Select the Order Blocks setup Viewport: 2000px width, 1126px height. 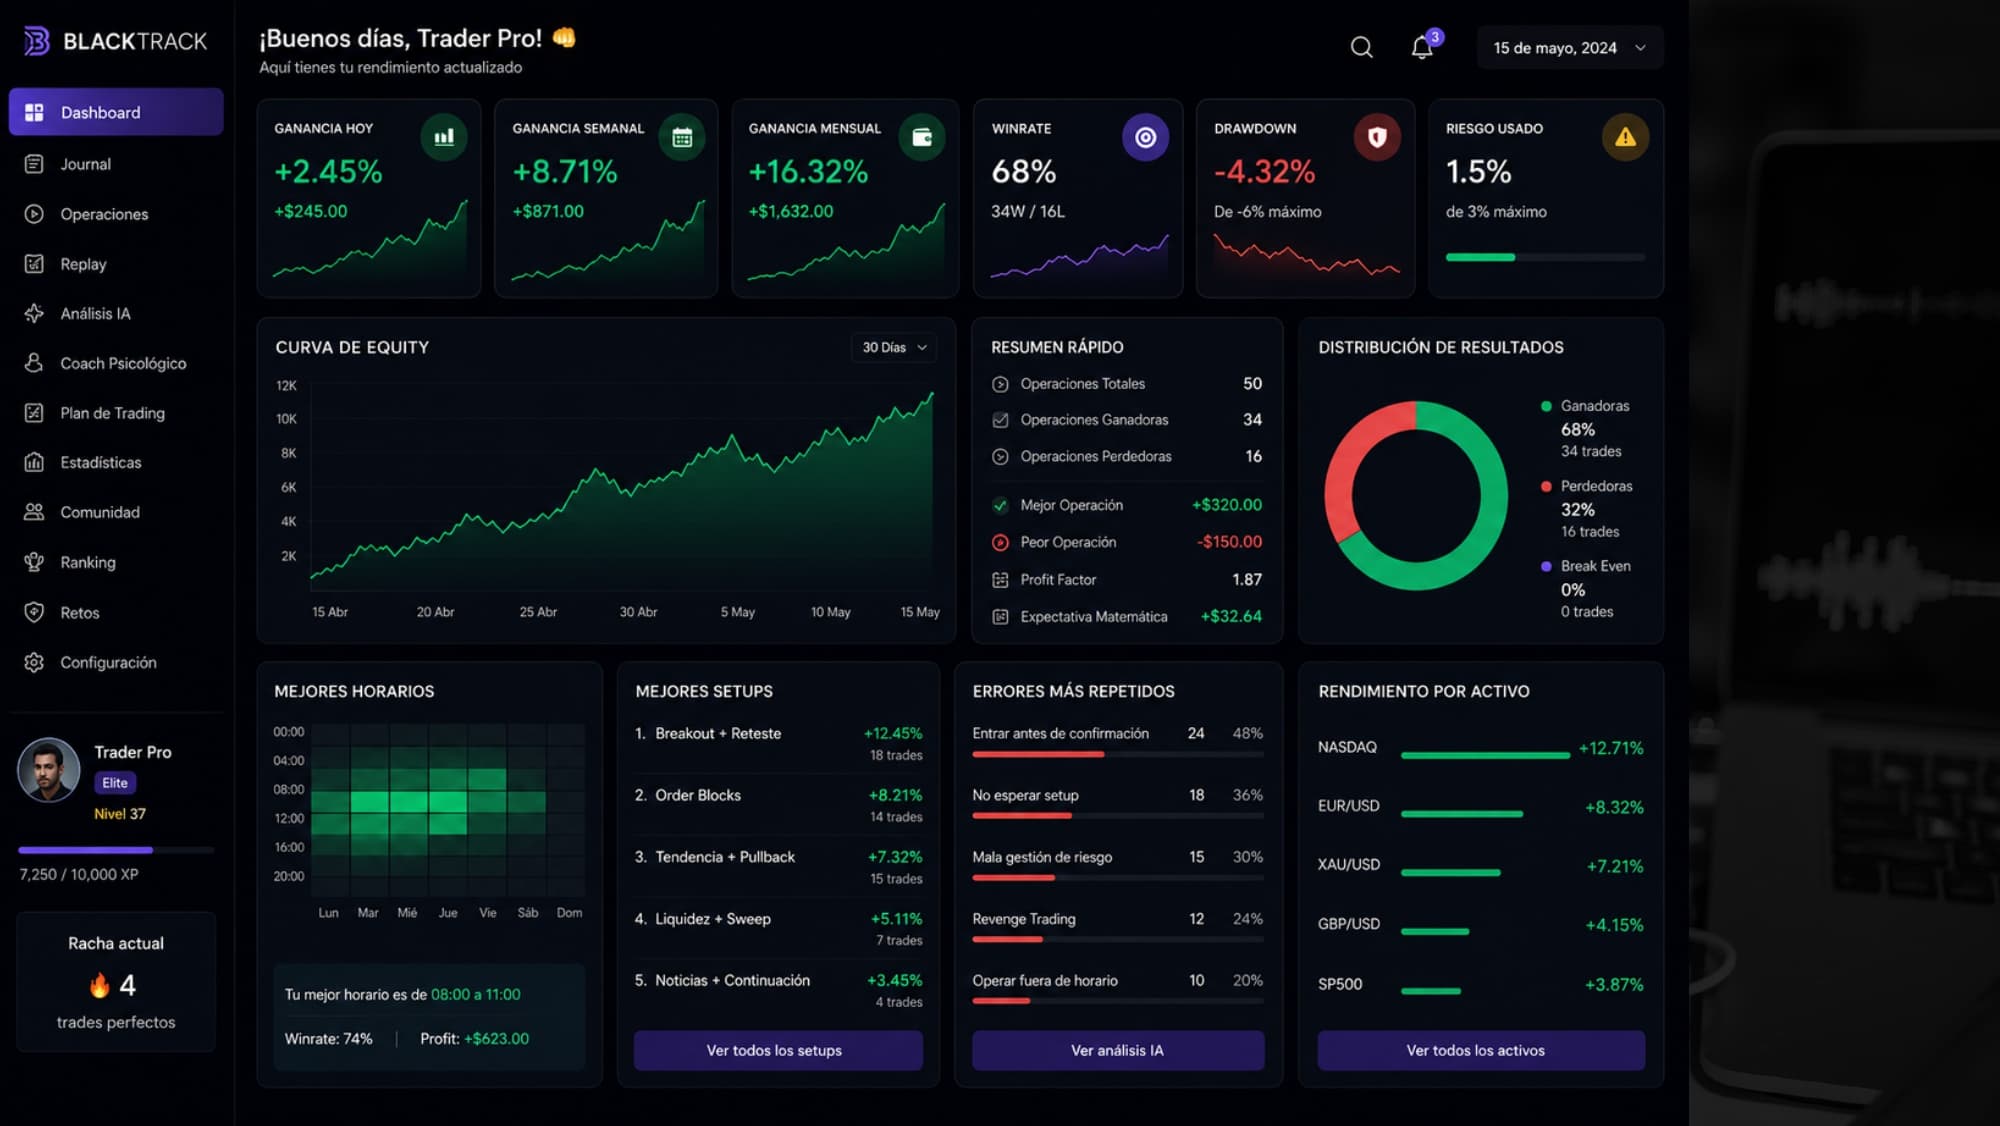click(778, 805)
